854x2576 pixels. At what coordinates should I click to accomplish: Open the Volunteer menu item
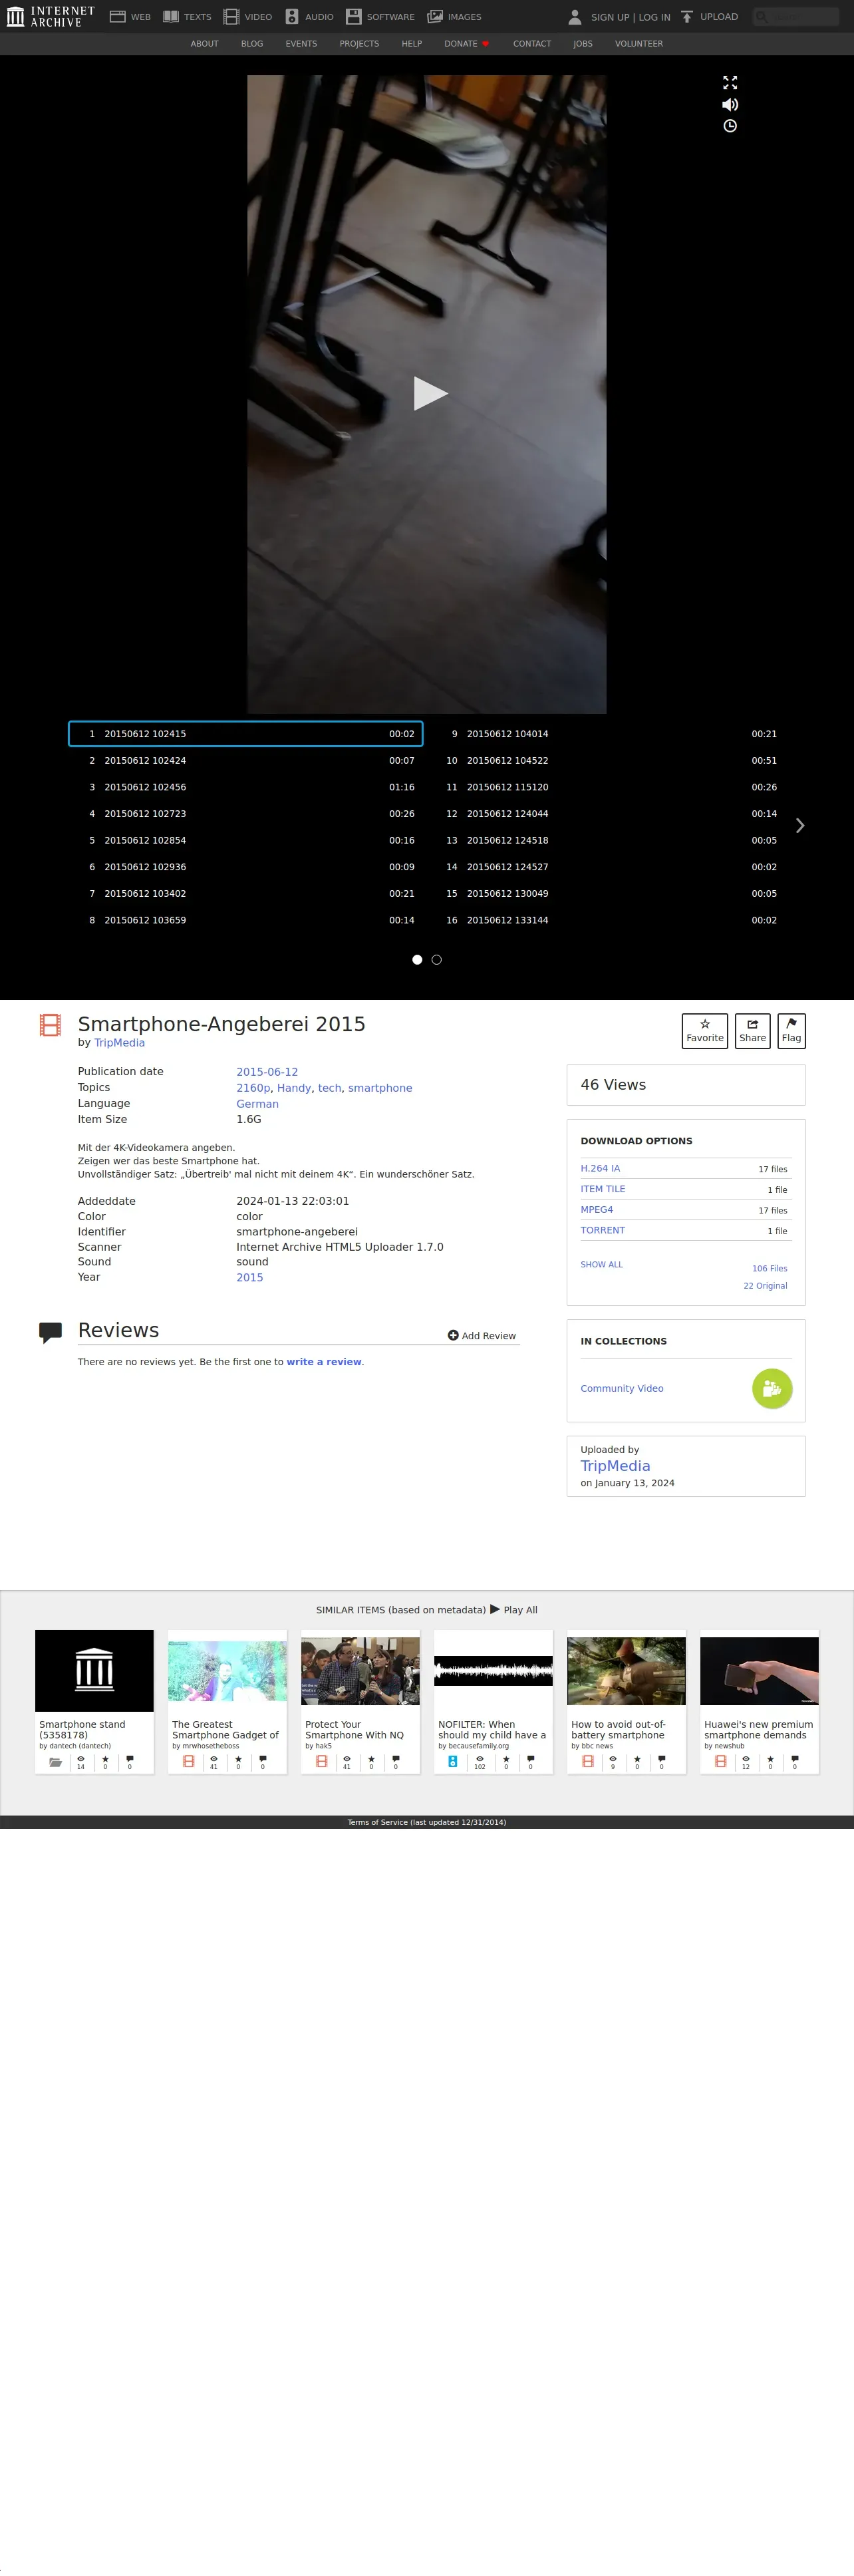[639, 44]
